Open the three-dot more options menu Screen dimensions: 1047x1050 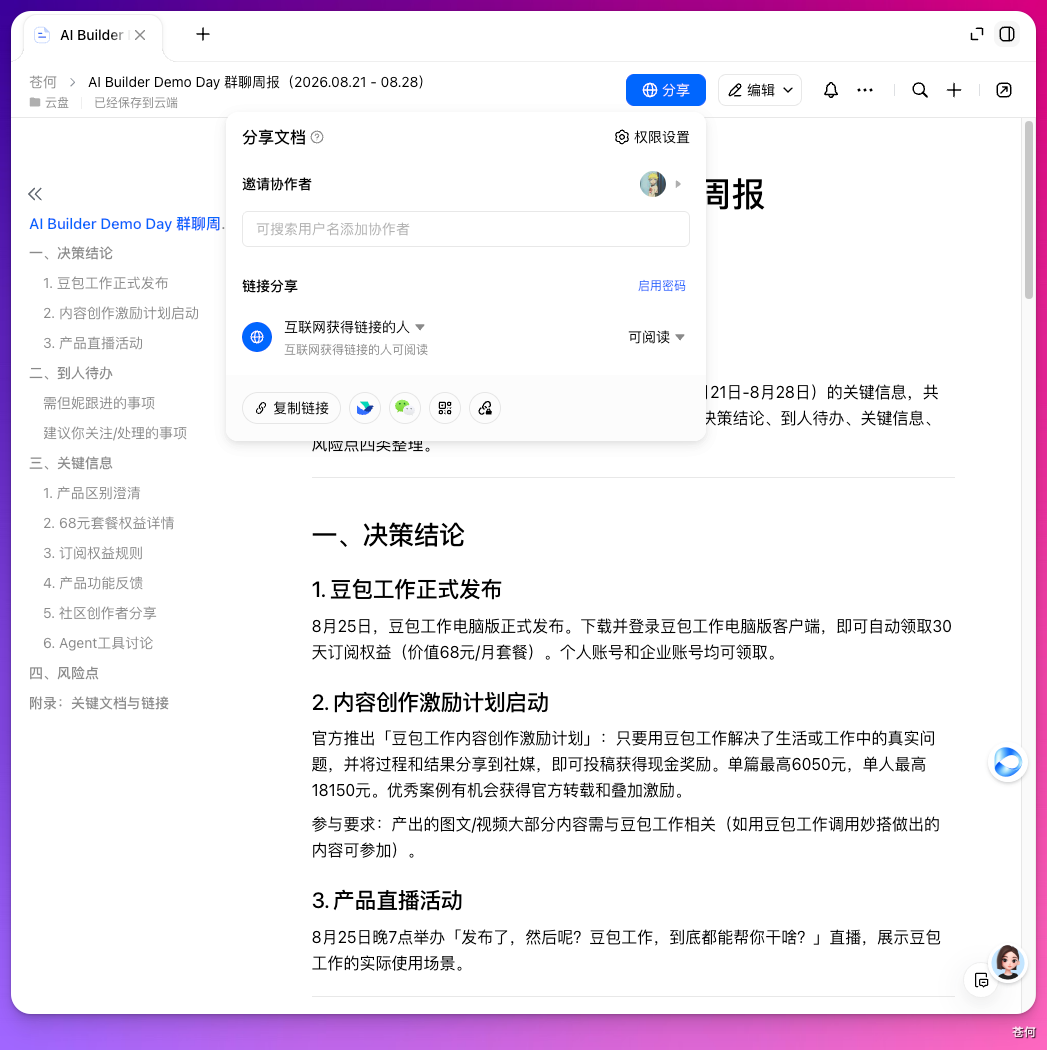tap(865, 90)
